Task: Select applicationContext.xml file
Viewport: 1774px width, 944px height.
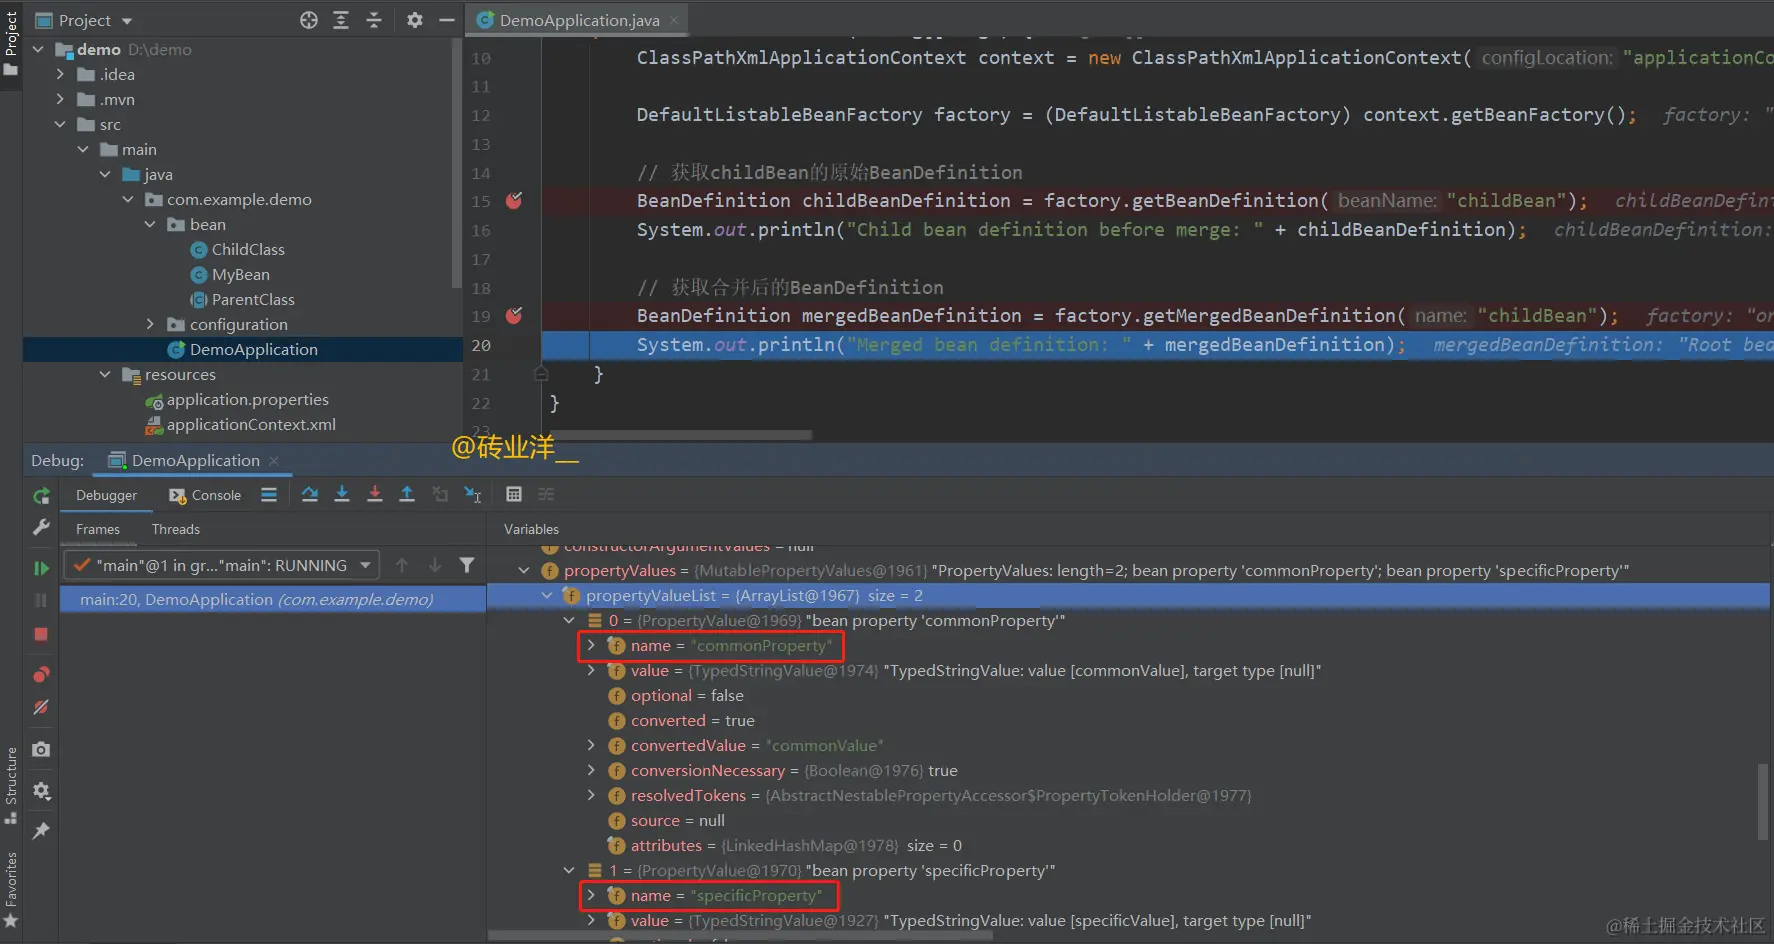Action: click(251, 424)
